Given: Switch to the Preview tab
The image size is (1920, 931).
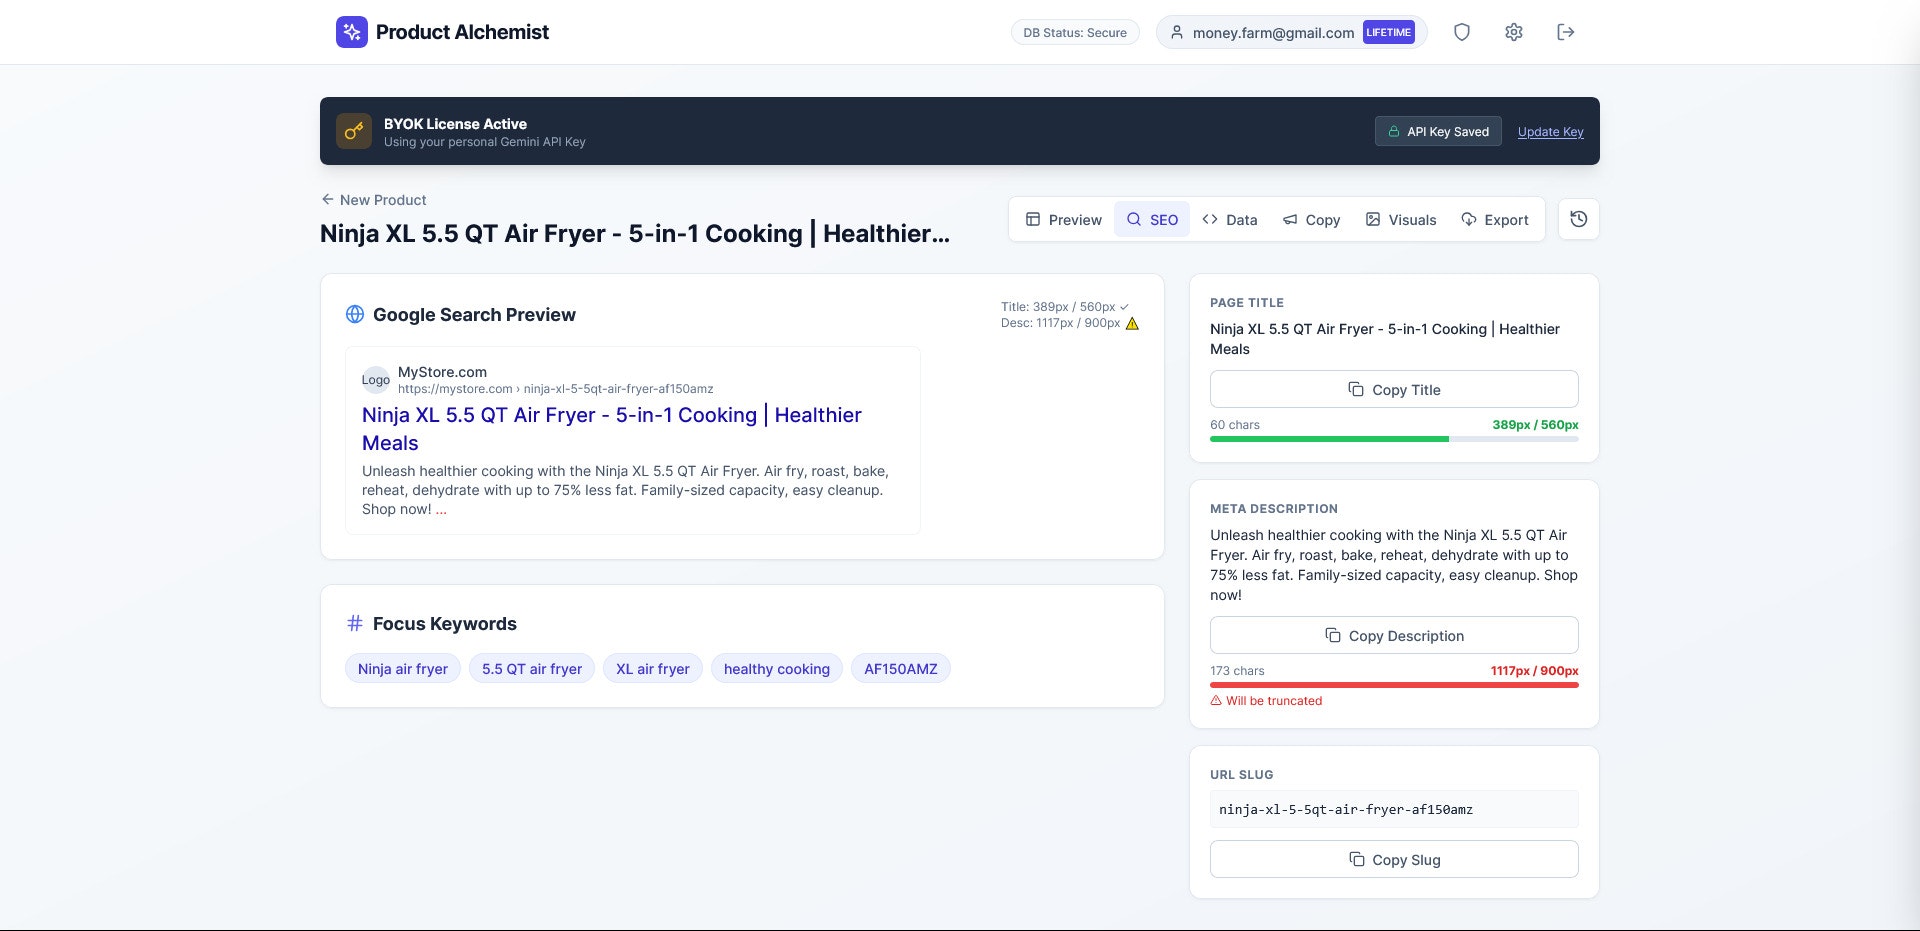Looking at the screenshot, I should coord(1064,219).
